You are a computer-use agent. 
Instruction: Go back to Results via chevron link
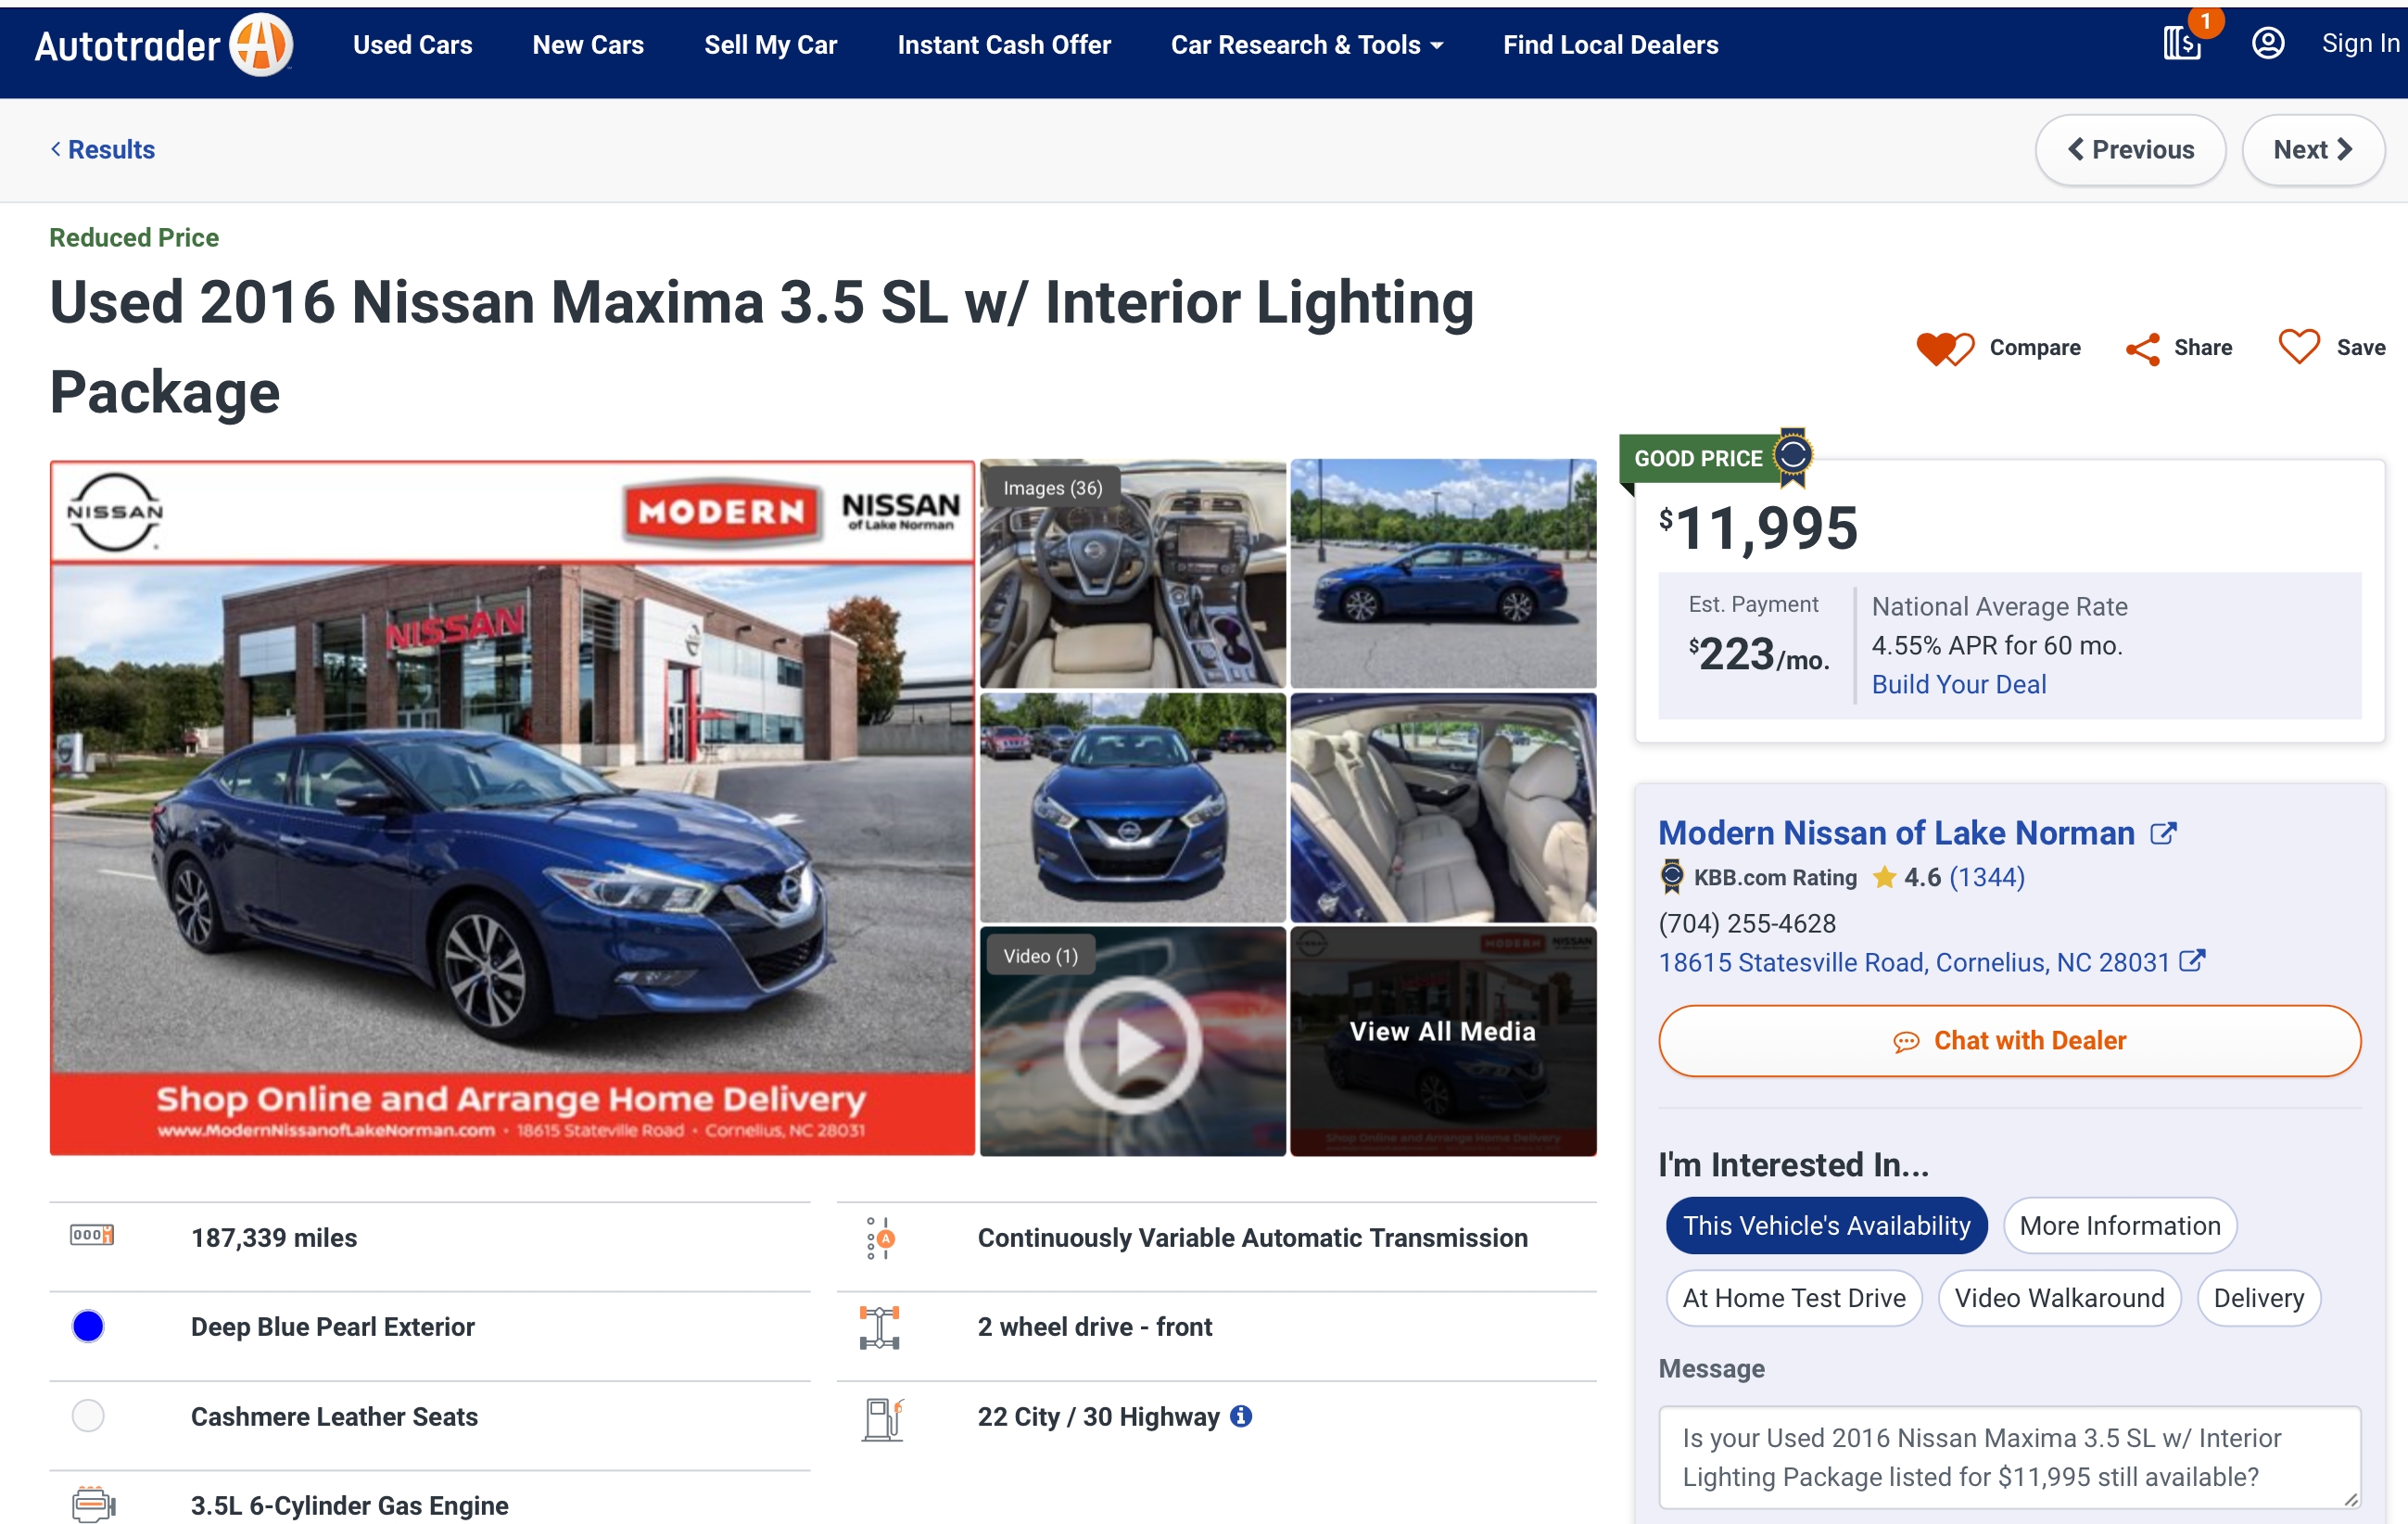click(103, 150)
